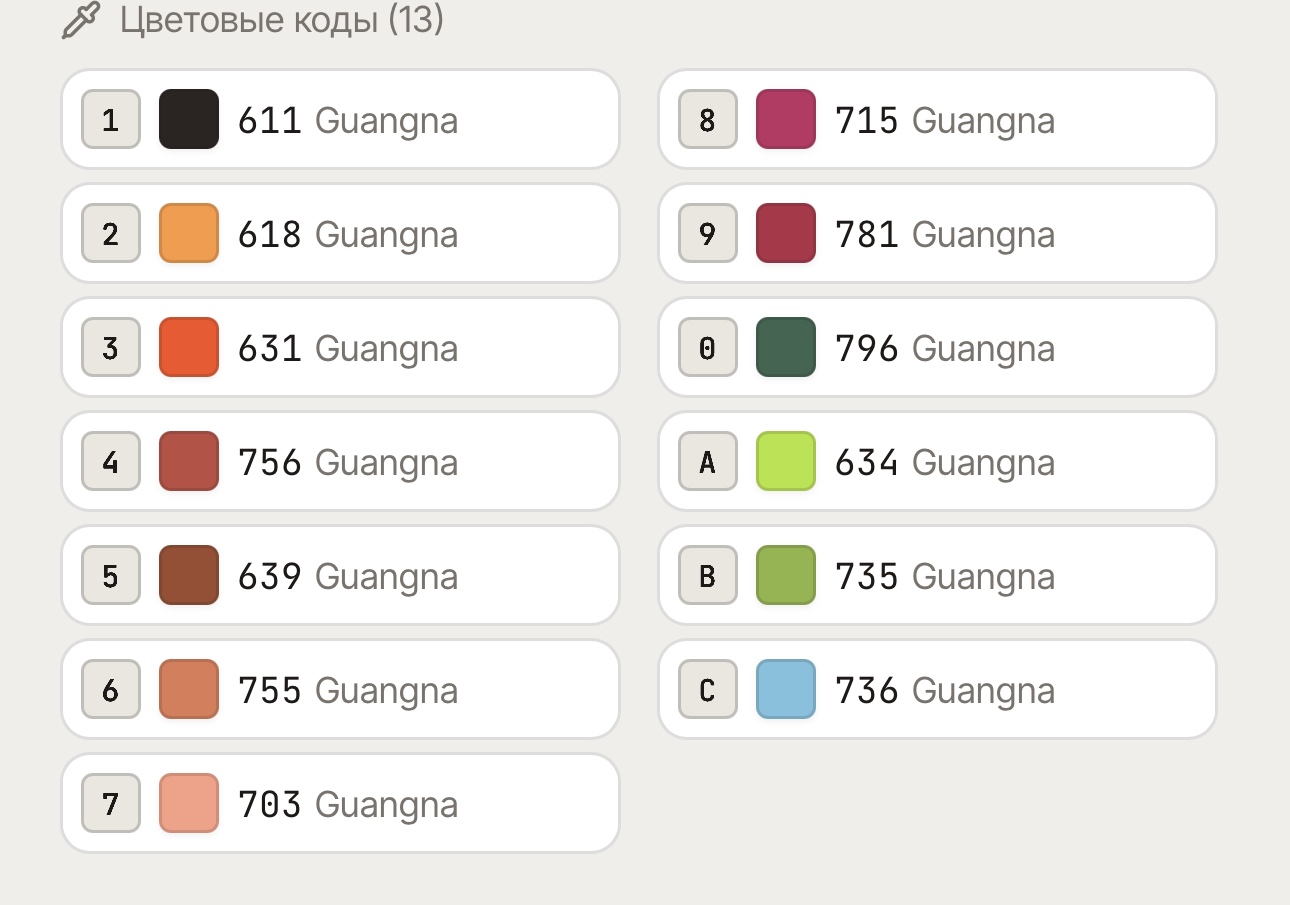Select the 781 Guangna color row
Viewport: 1290px width, 905px height.
938,233
